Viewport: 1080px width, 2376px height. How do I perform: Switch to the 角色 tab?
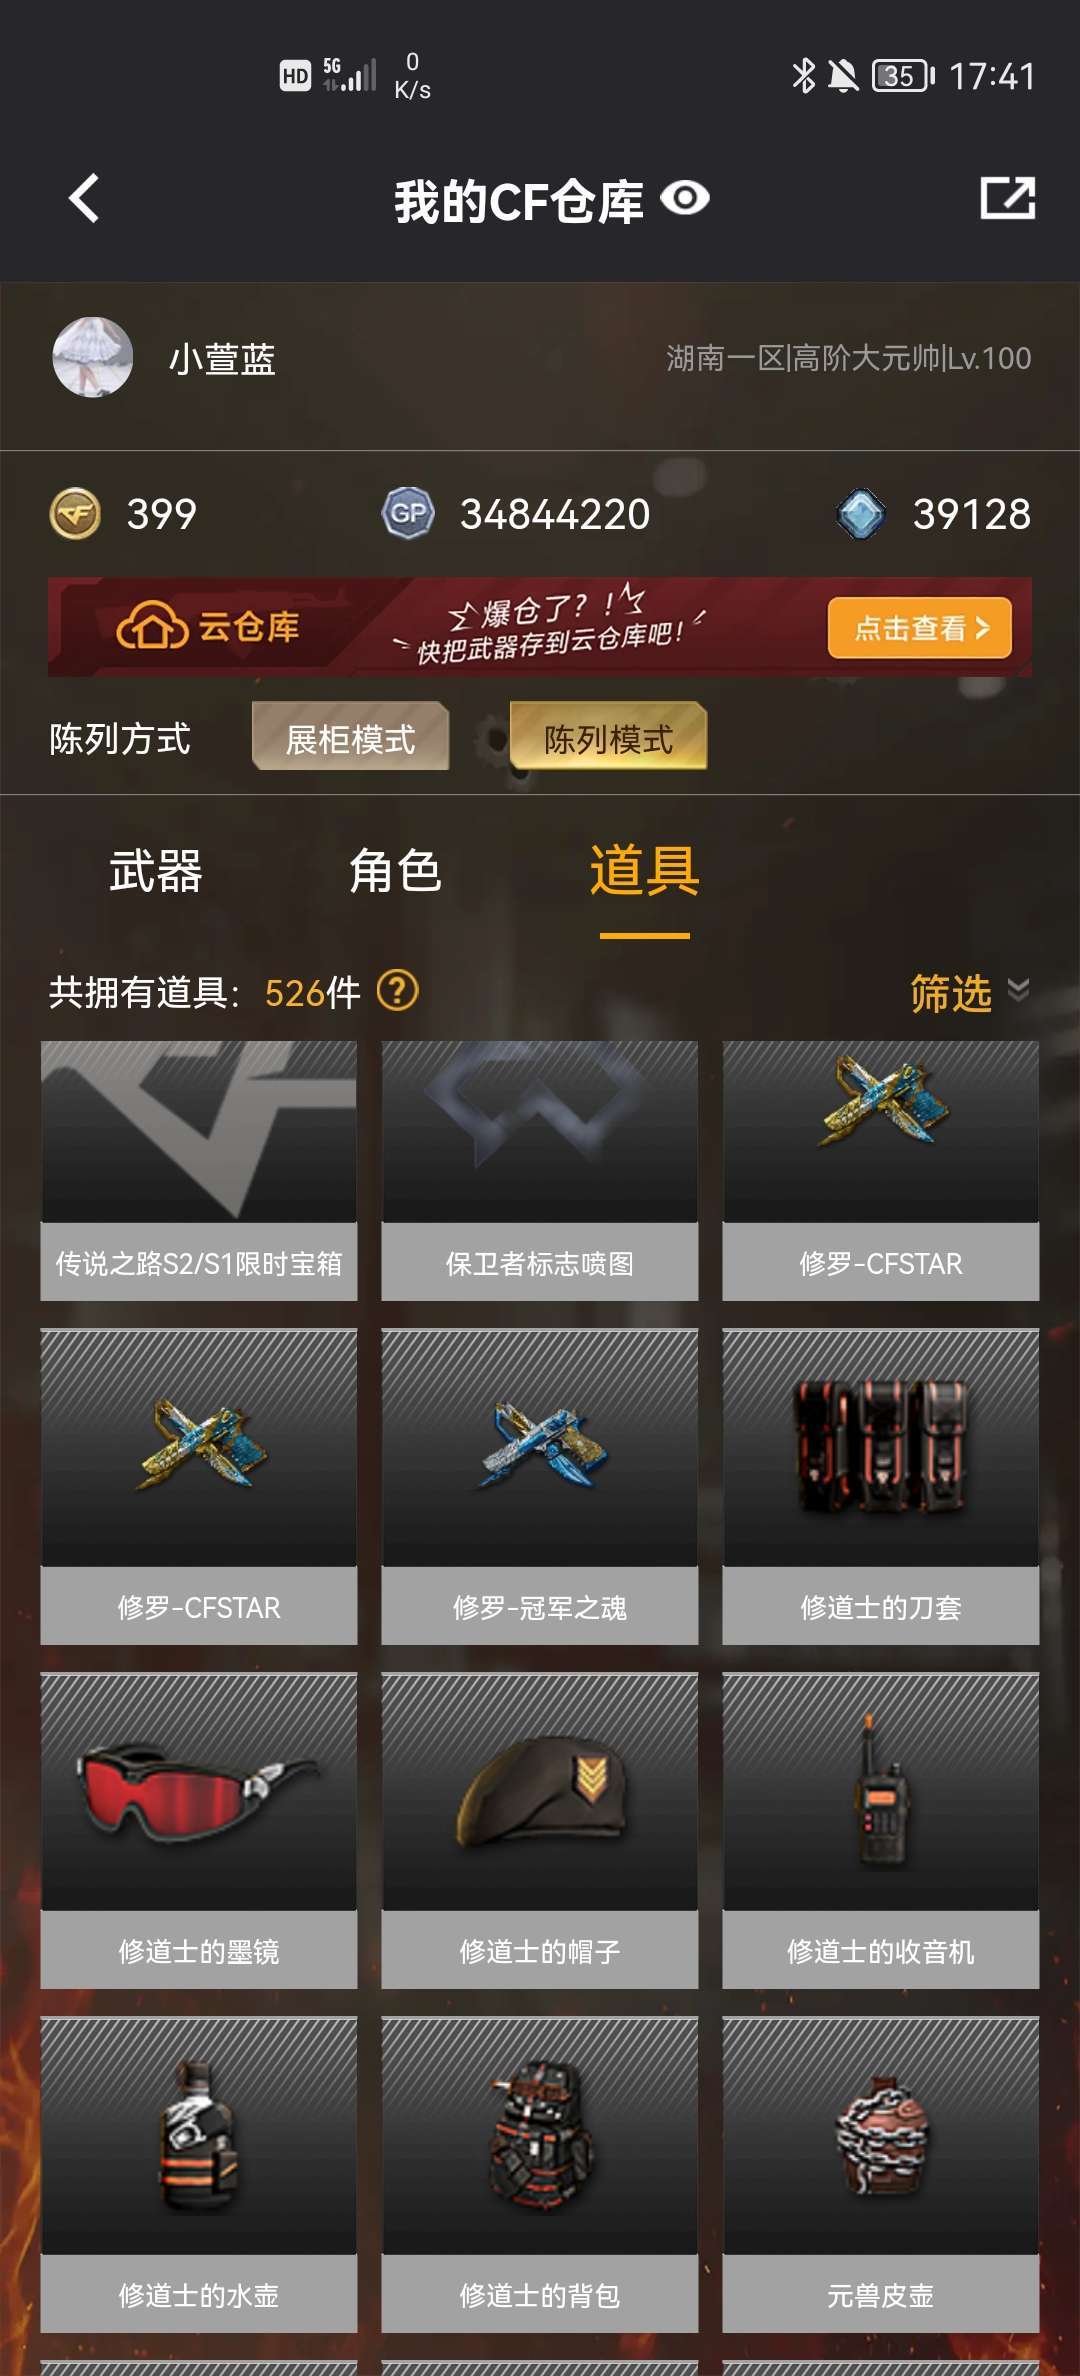pyautogui.click(x=395, y=870)
